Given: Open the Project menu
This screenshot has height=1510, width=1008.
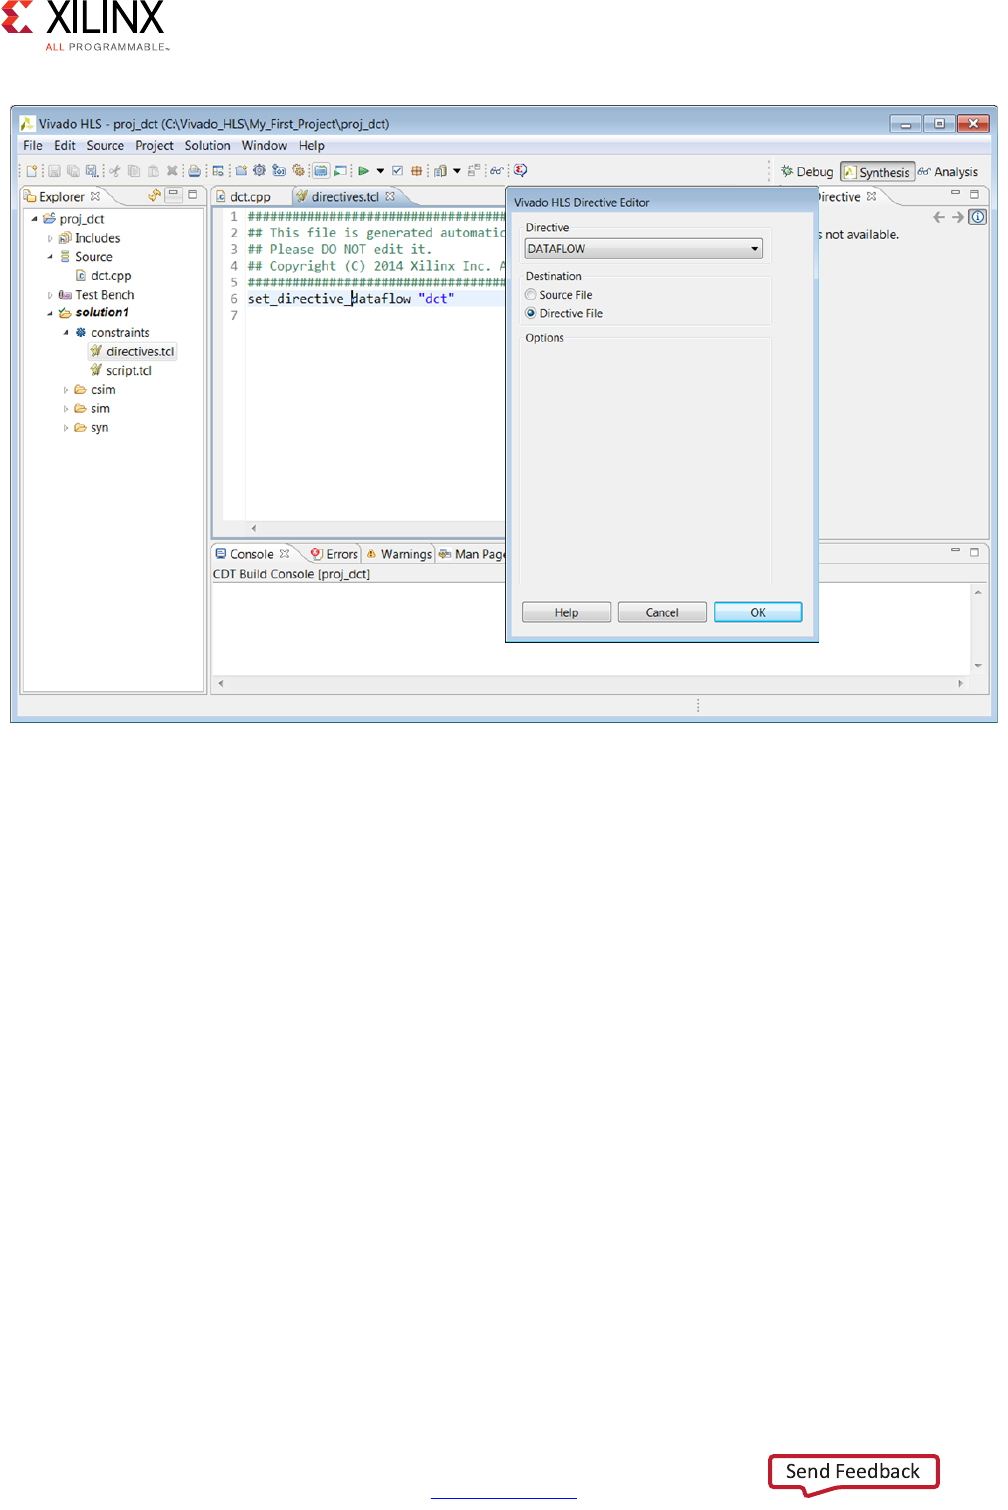Looking at the screenshot, I should (154, 145).
